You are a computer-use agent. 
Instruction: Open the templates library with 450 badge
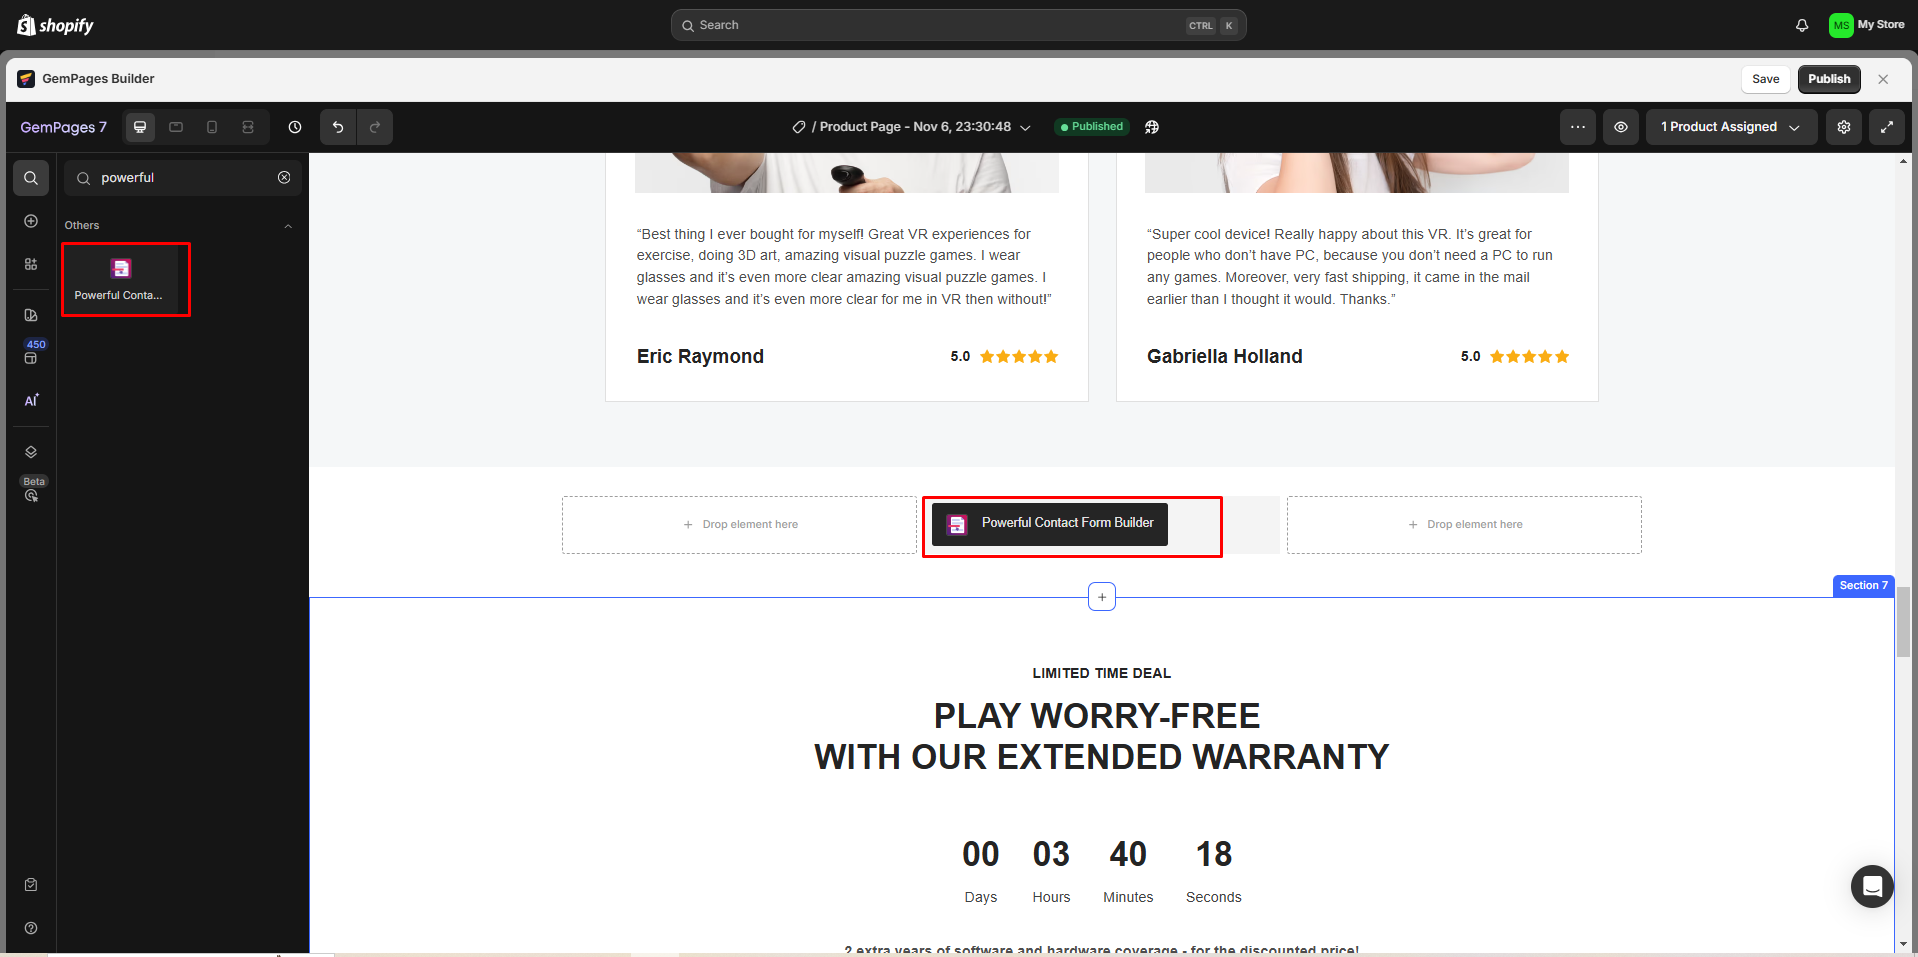31,352
